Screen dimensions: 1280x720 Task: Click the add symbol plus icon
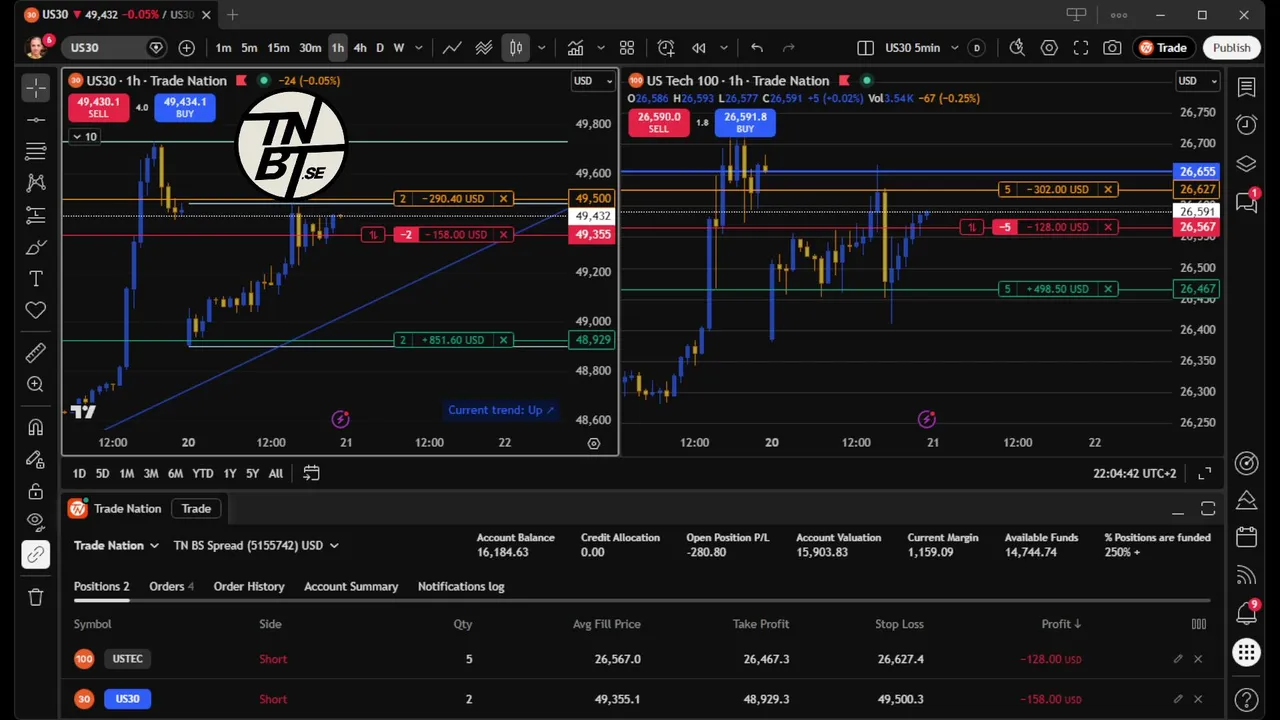(x=187, y=47)
